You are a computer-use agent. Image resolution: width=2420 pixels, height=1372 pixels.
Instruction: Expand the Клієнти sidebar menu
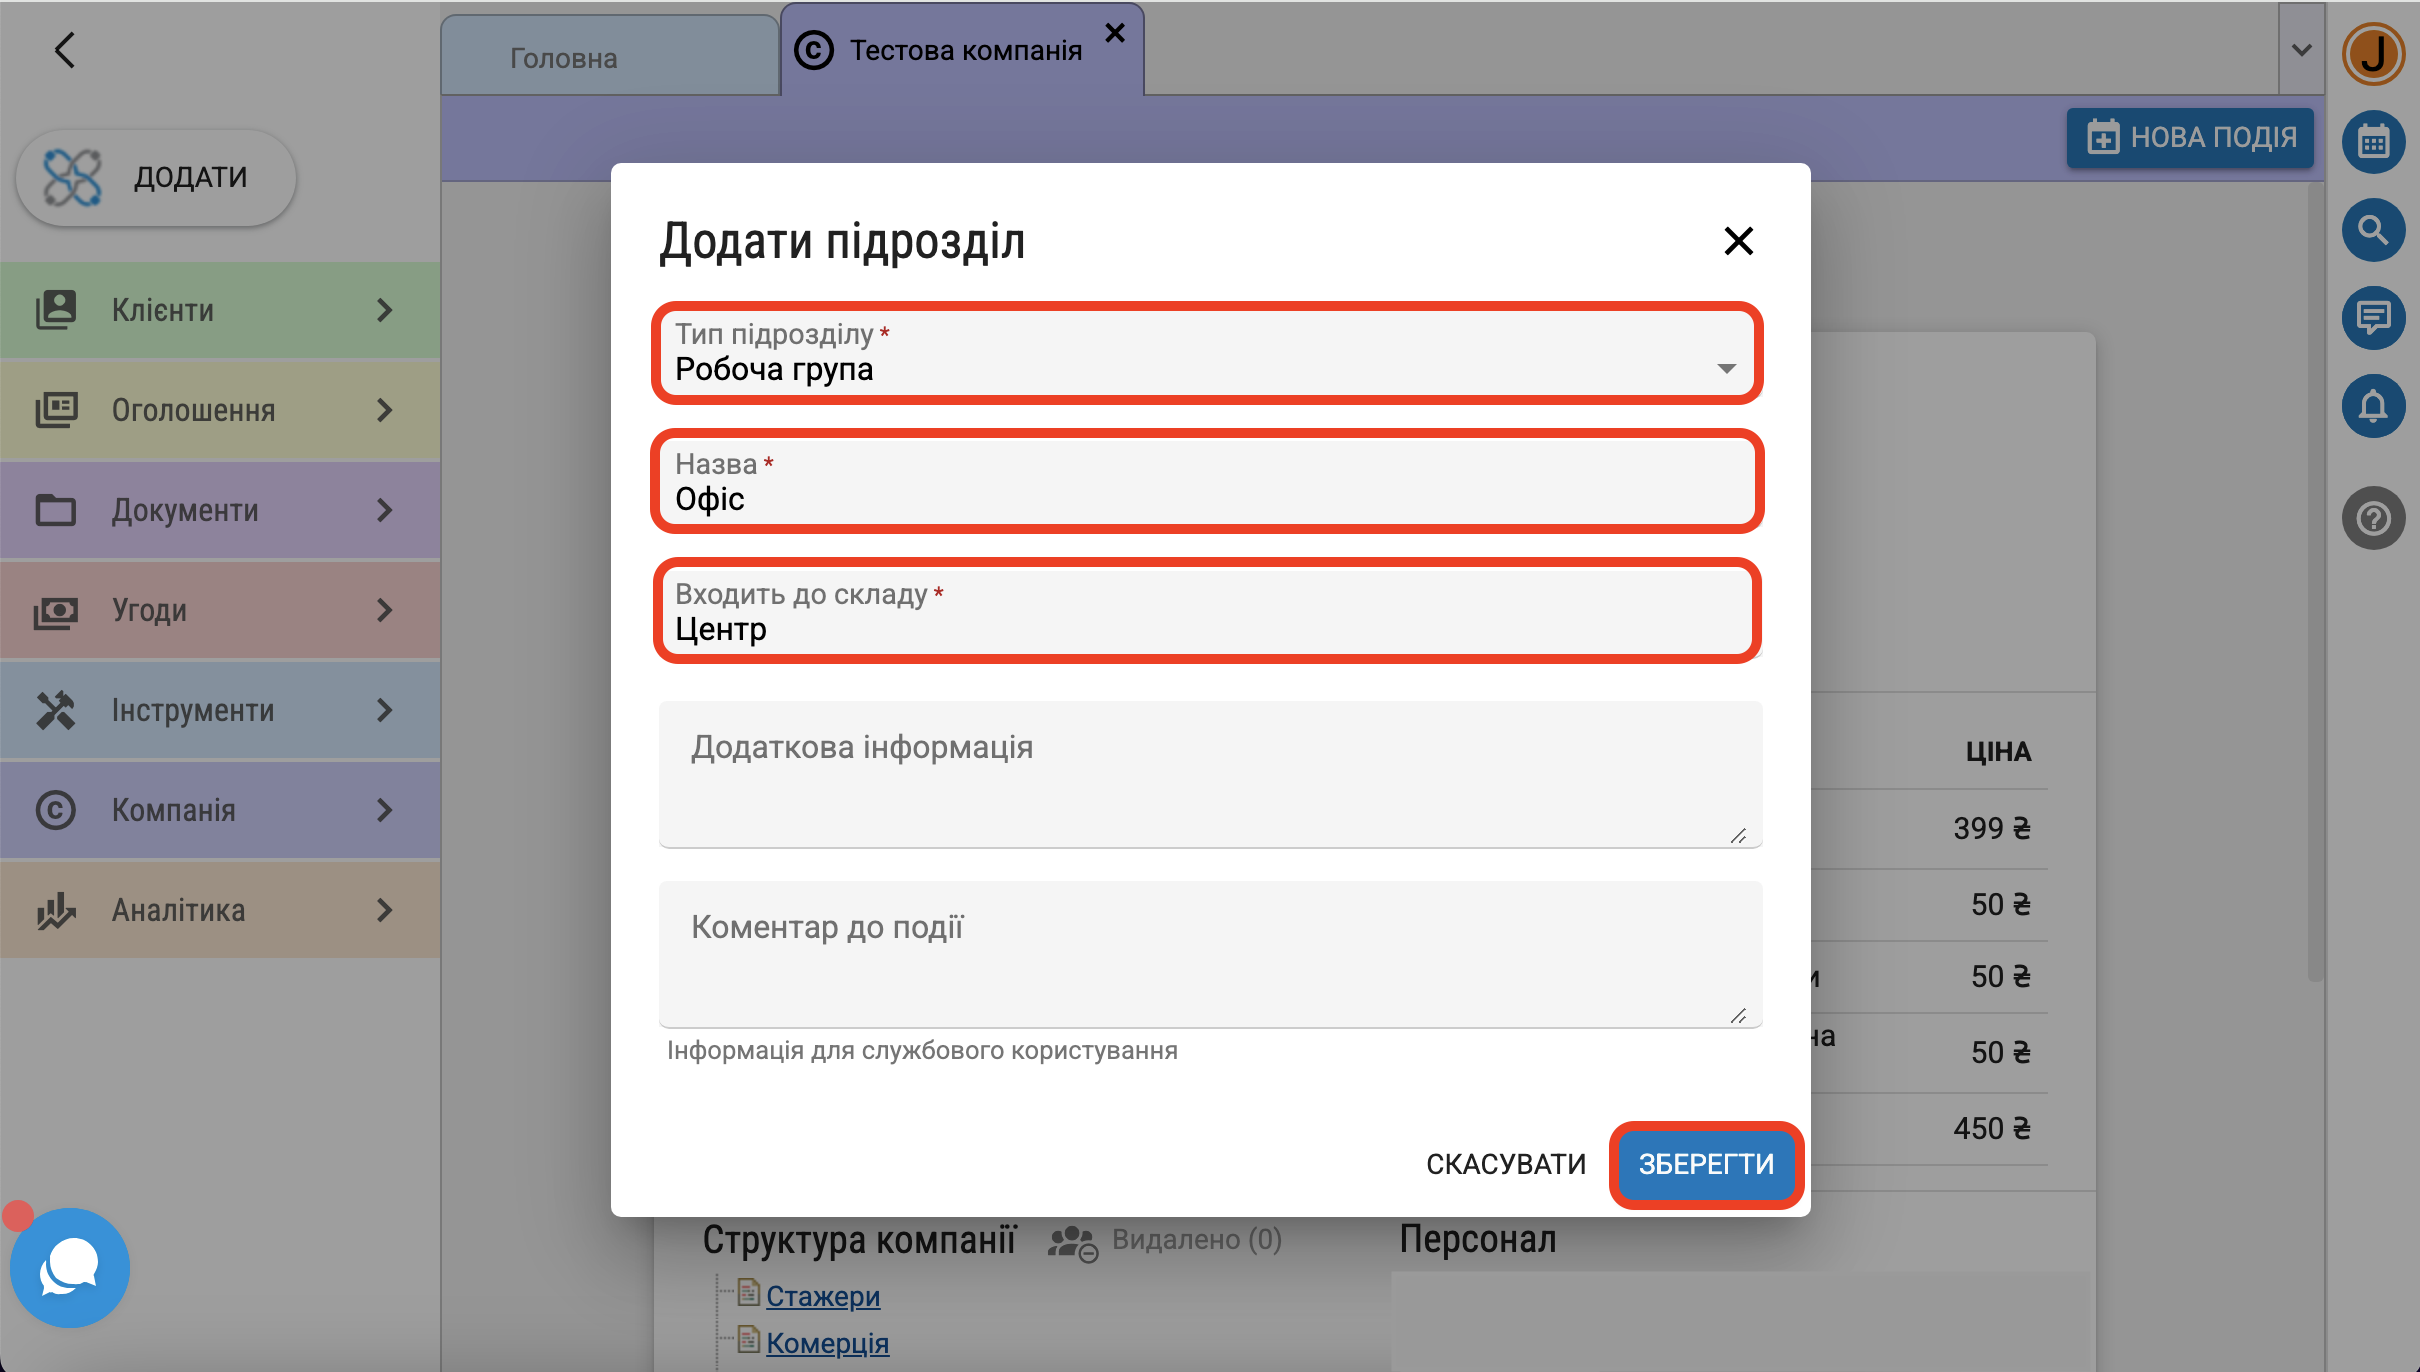click(x=220, y=310)
